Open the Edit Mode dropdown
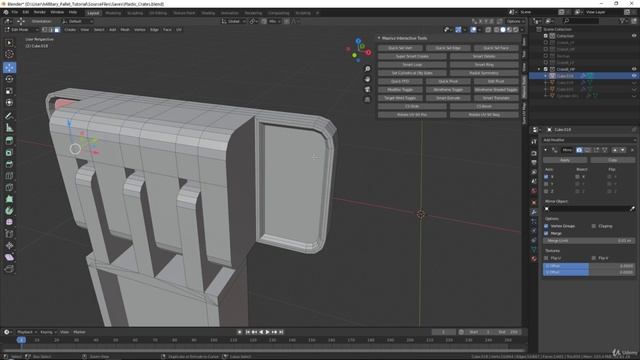Viewport: 640px width, 360px height. pos(21,30)
